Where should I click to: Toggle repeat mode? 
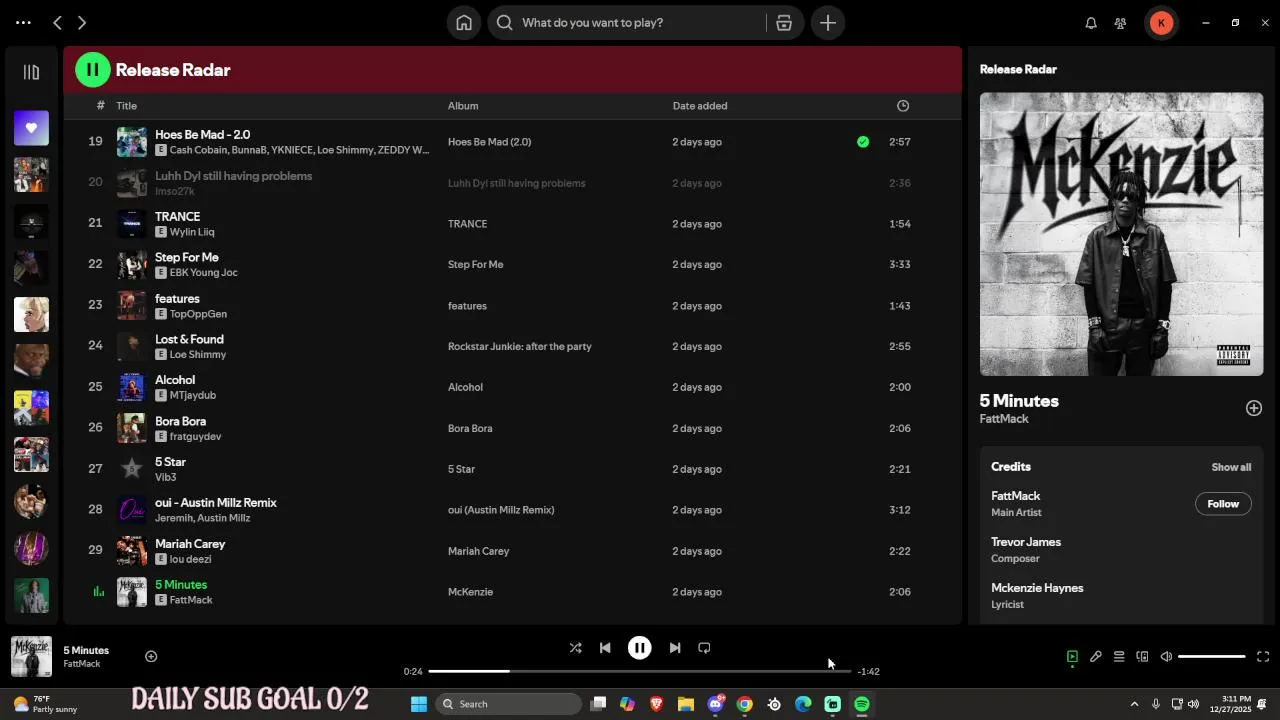point(704,648)
